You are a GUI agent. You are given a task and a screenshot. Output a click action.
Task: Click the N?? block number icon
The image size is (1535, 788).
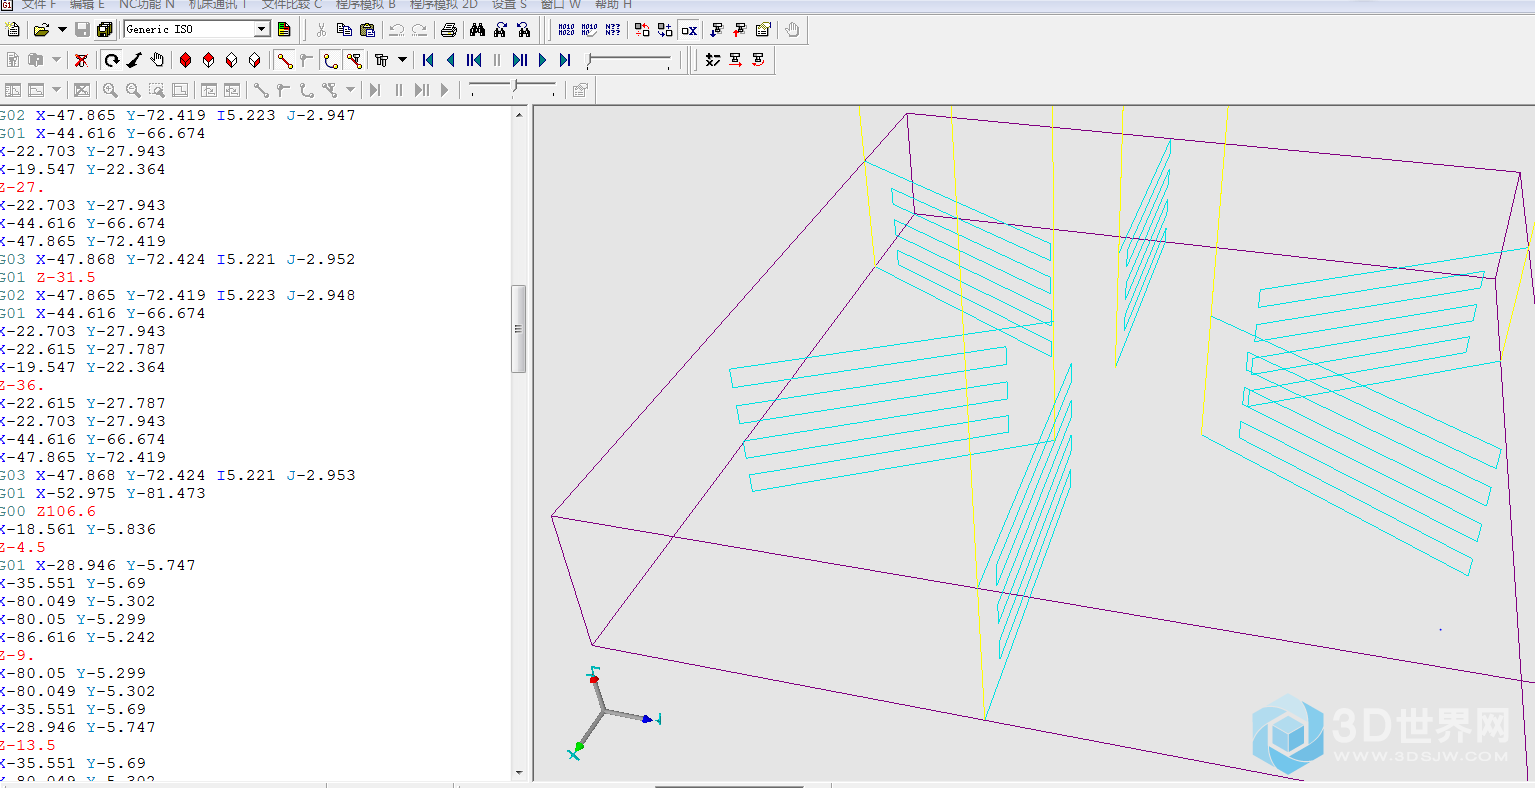[612, 30]
